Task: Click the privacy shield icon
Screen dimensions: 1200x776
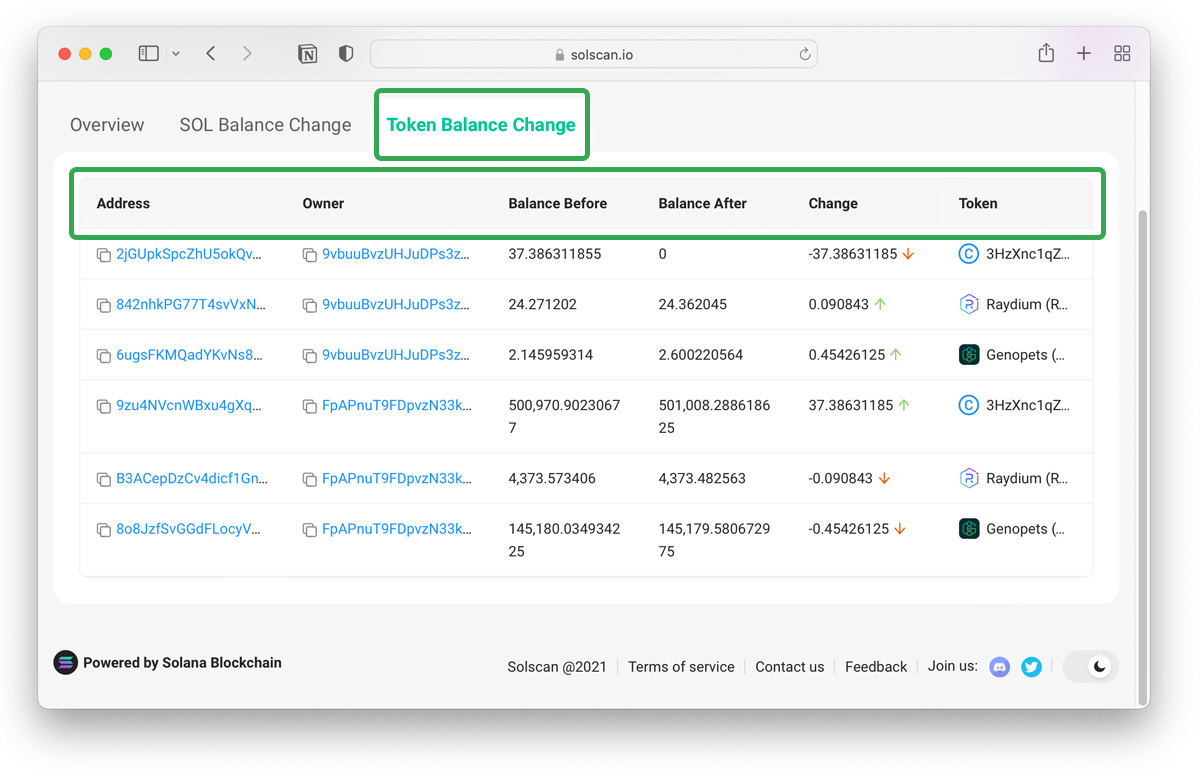Action: 346,54
